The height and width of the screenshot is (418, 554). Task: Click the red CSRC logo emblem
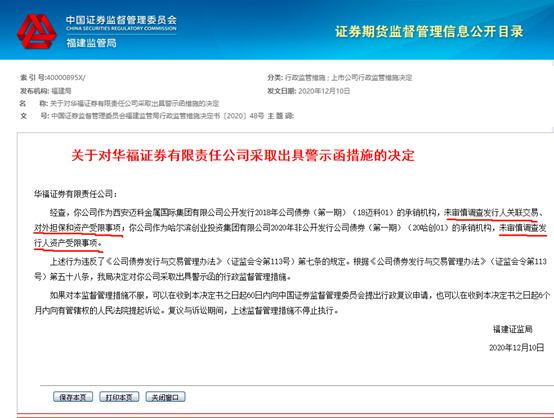point(36,31)
